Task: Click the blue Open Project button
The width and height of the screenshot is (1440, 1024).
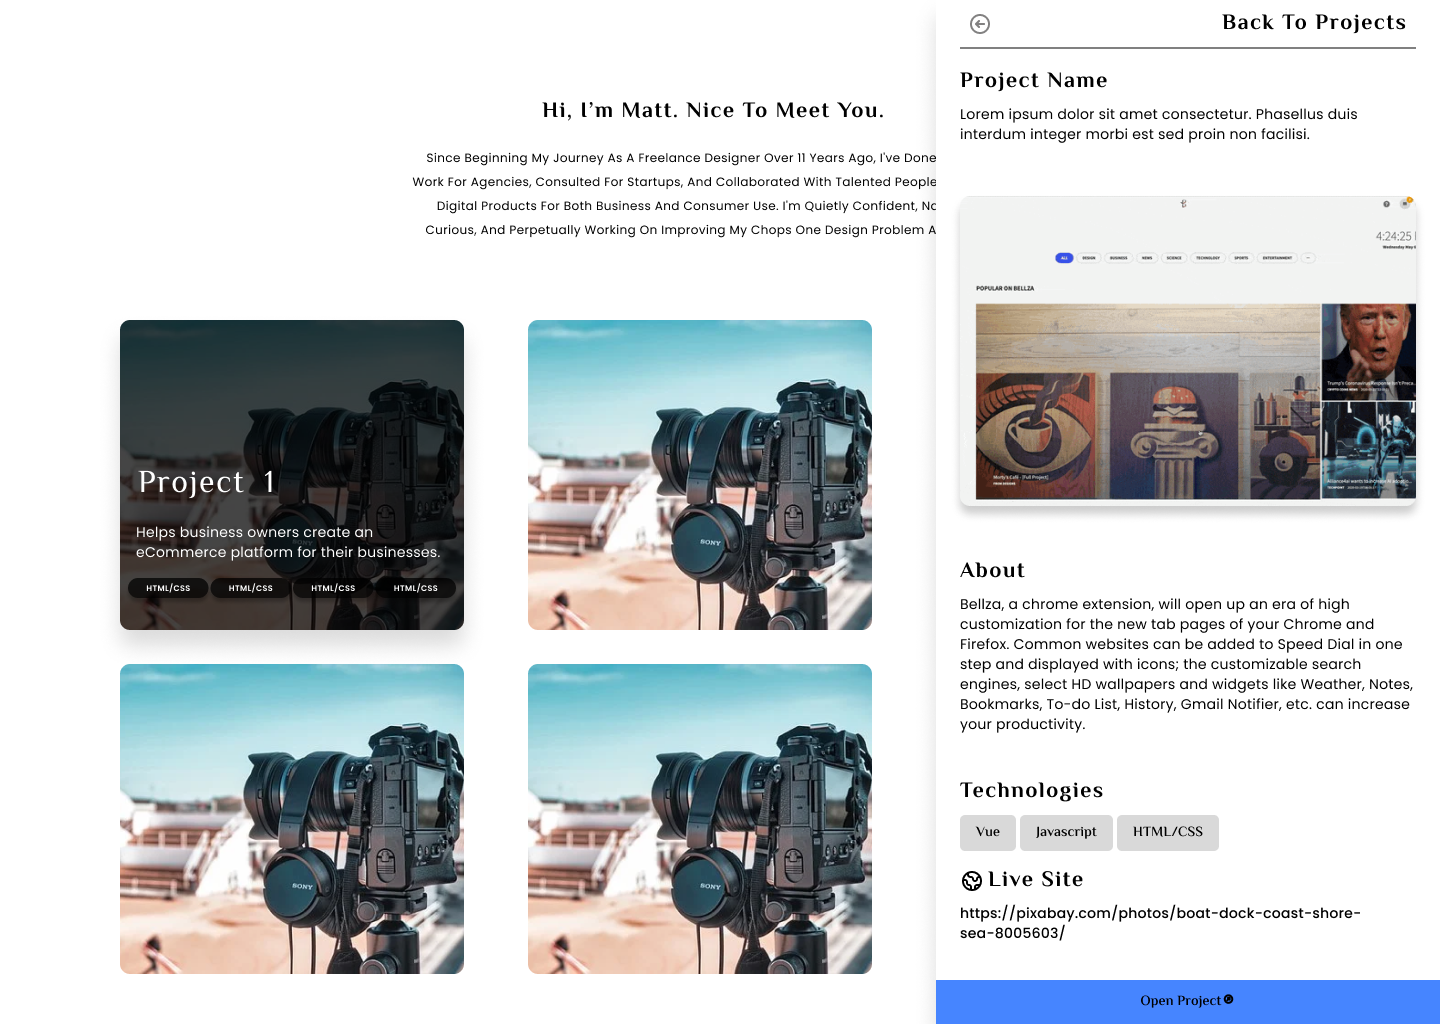Action: (1188, 1001)
